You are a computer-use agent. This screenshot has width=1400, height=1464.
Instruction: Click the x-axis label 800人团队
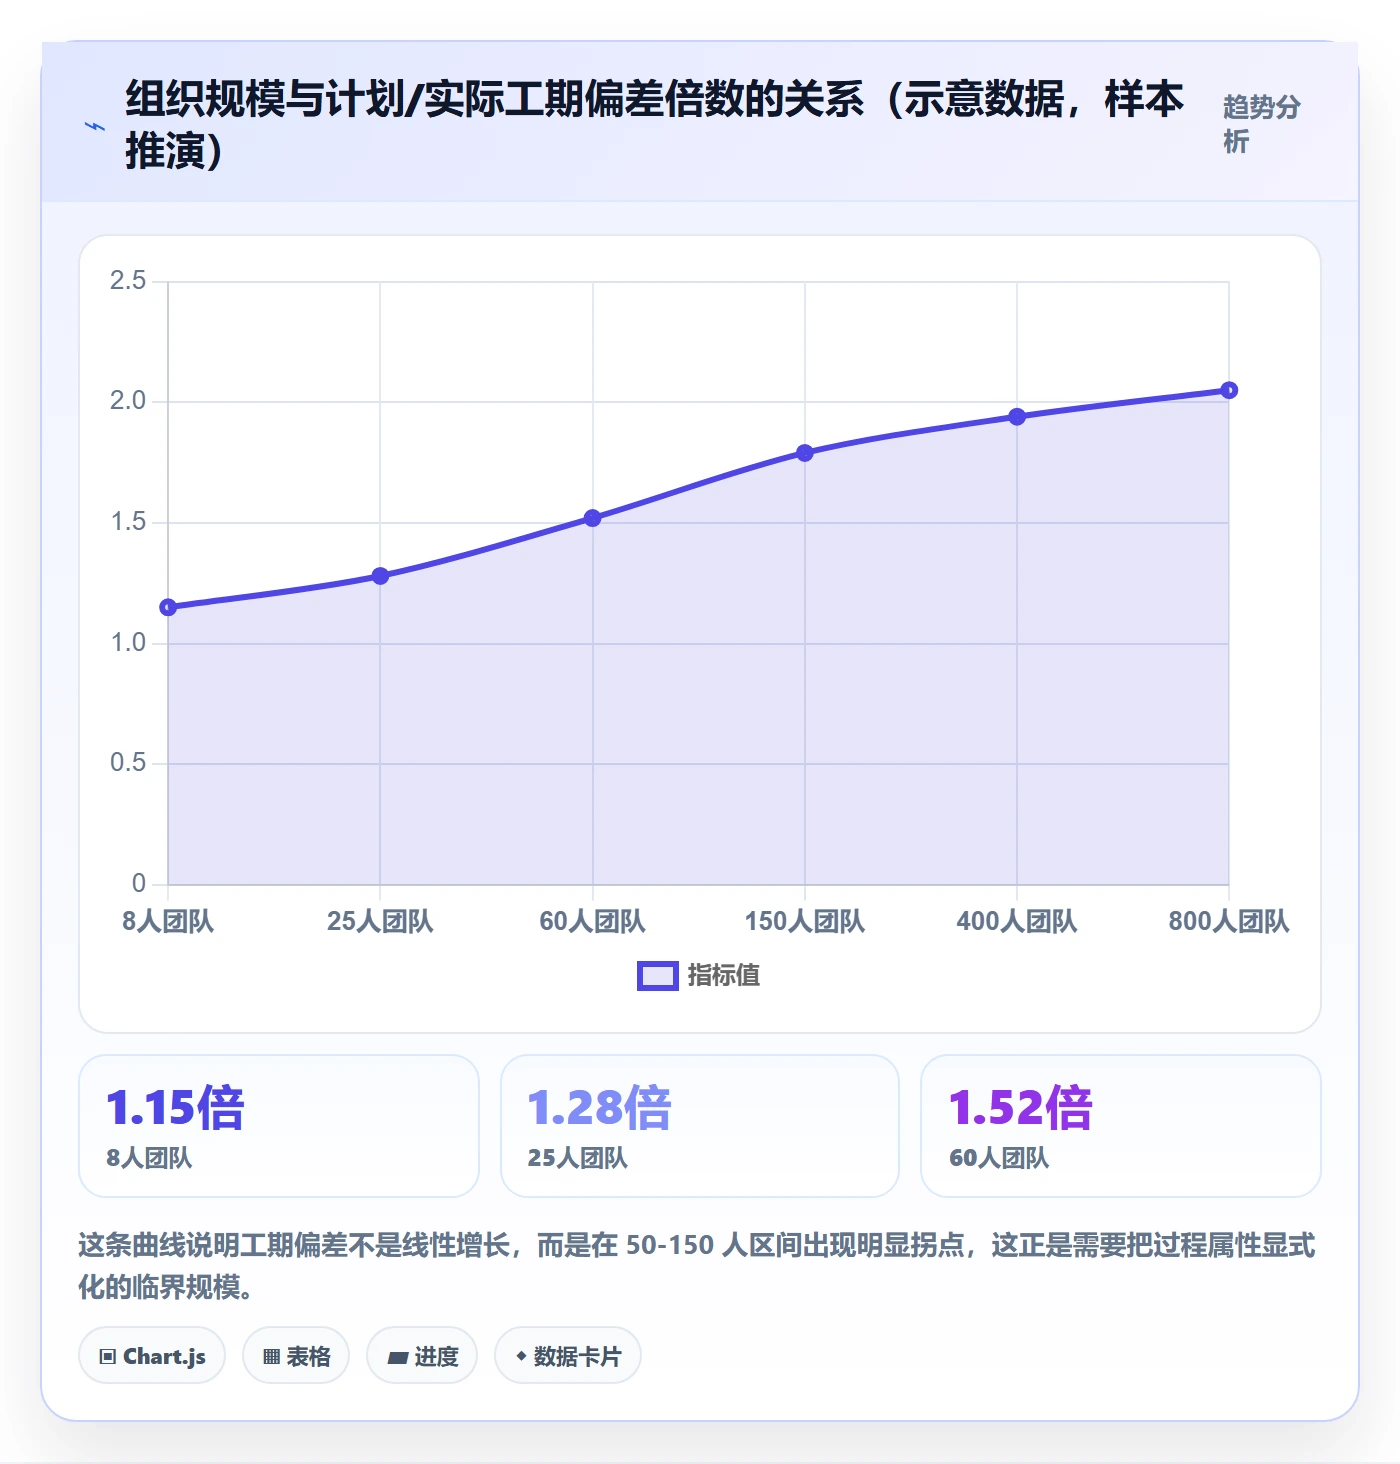tap(1229, 921)
